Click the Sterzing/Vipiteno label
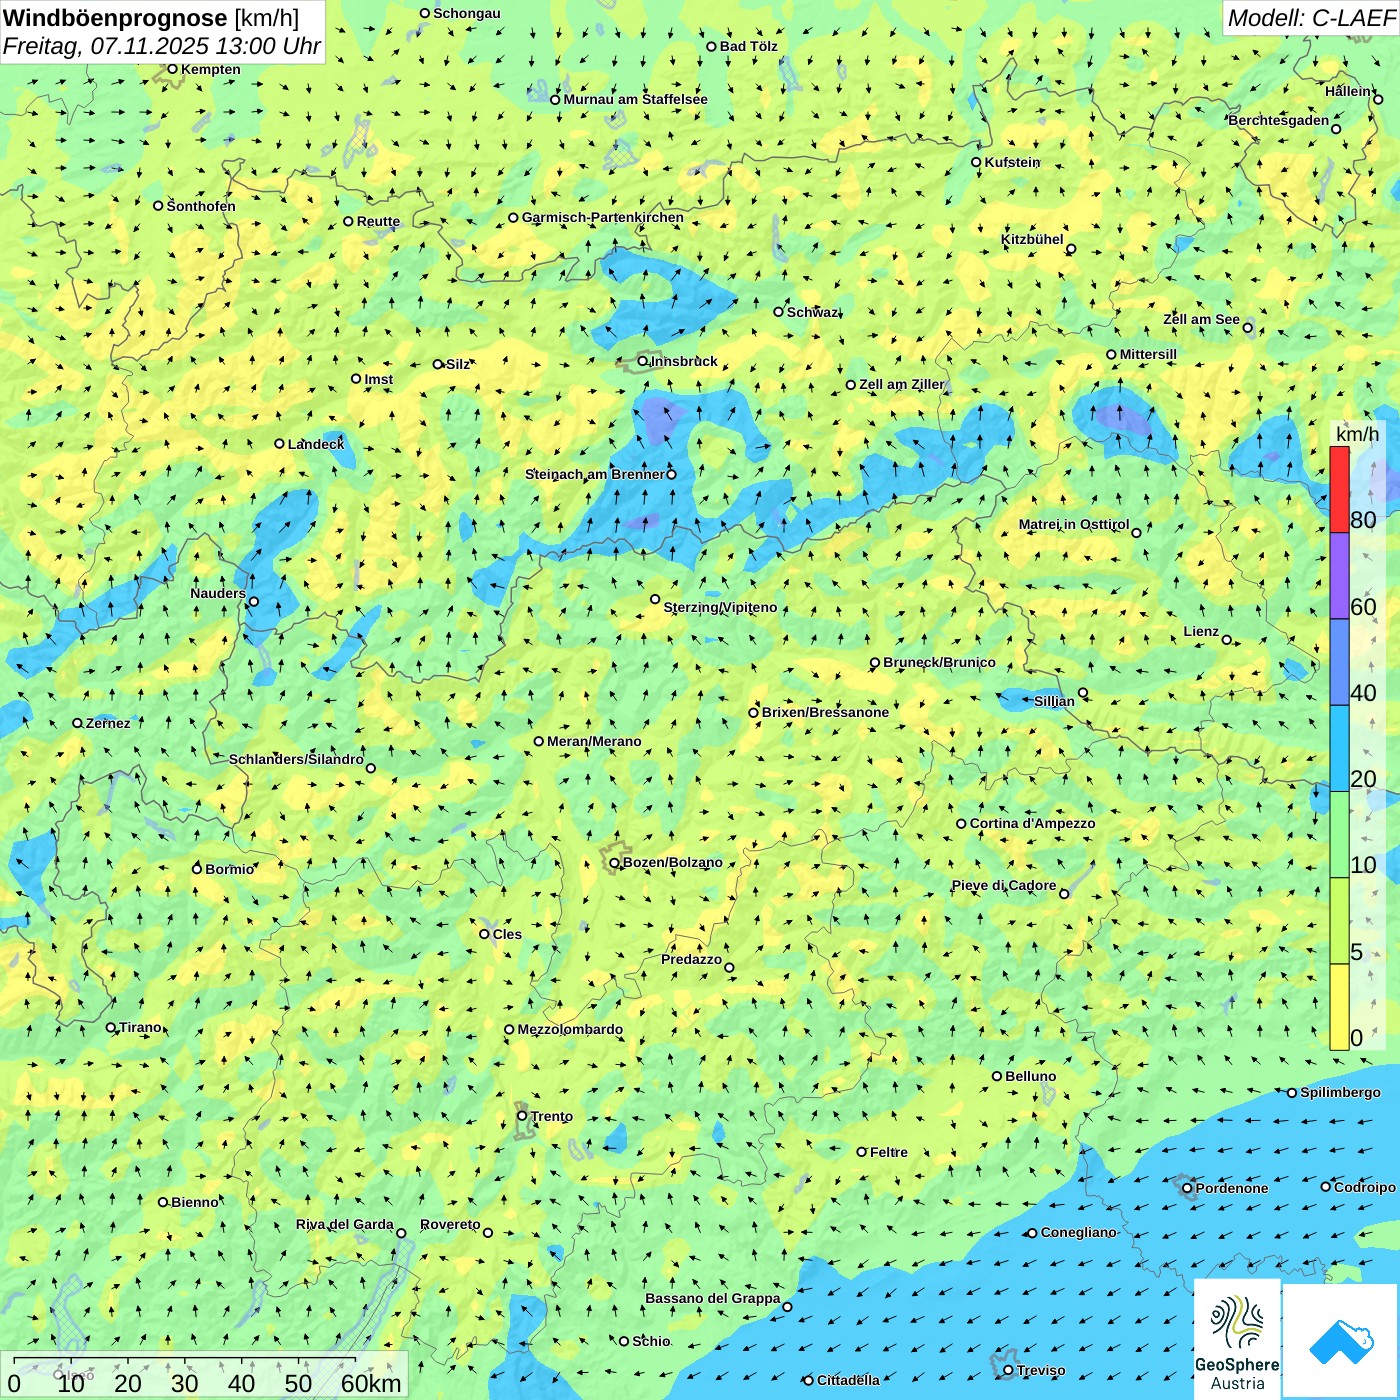The height and width of the screenshot is (1400, 1400). click(720, 607)
